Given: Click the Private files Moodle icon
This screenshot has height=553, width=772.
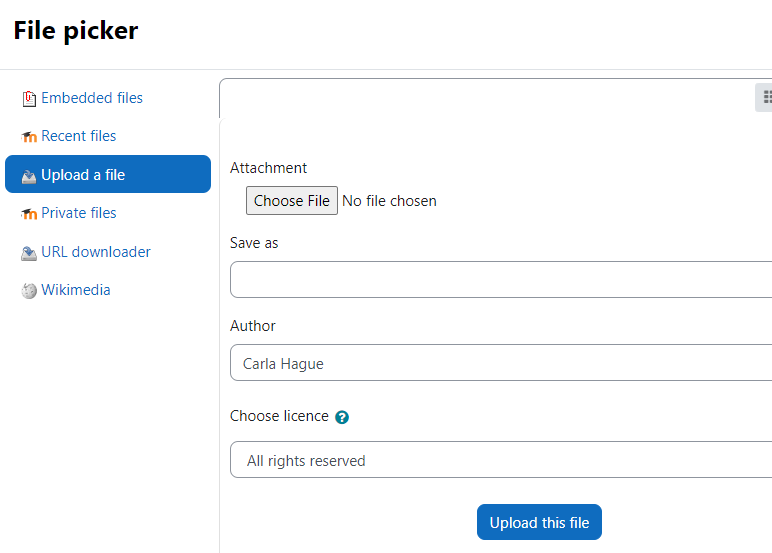Looking at the screenshot, I should (x=29, y=214).
